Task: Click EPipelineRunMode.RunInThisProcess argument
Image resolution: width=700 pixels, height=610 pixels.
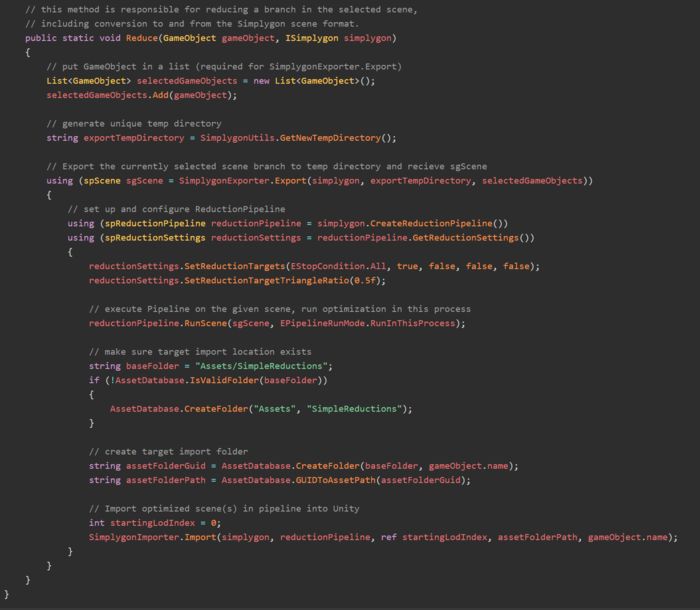Action: click(368, 323)
